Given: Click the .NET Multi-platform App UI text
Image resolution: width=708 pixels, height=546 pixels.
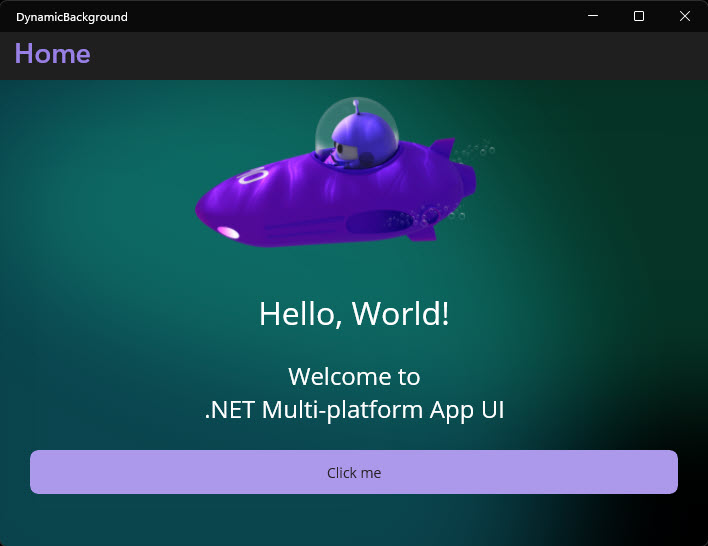Looking at the screenshot, I should [354, 410].
